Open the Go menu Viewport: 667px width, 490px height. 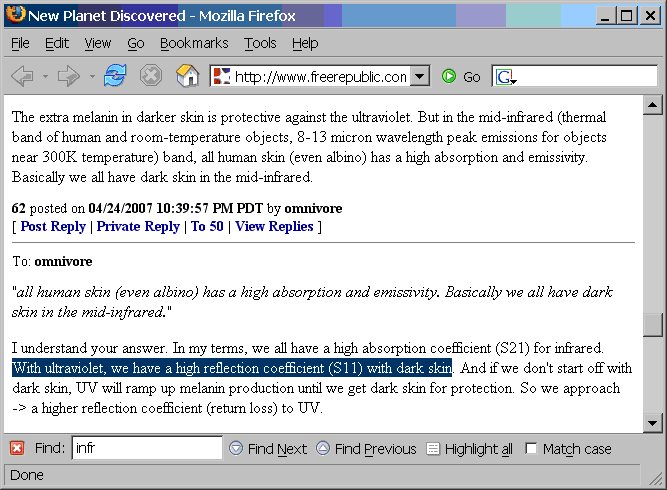[x=136, y=43]
